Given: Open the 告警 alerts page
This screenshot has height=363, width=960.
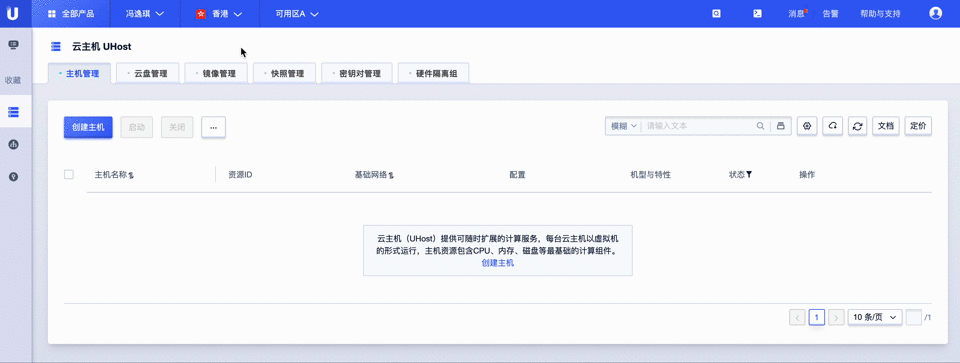Looking at the screenshot, I should [831, 13].
